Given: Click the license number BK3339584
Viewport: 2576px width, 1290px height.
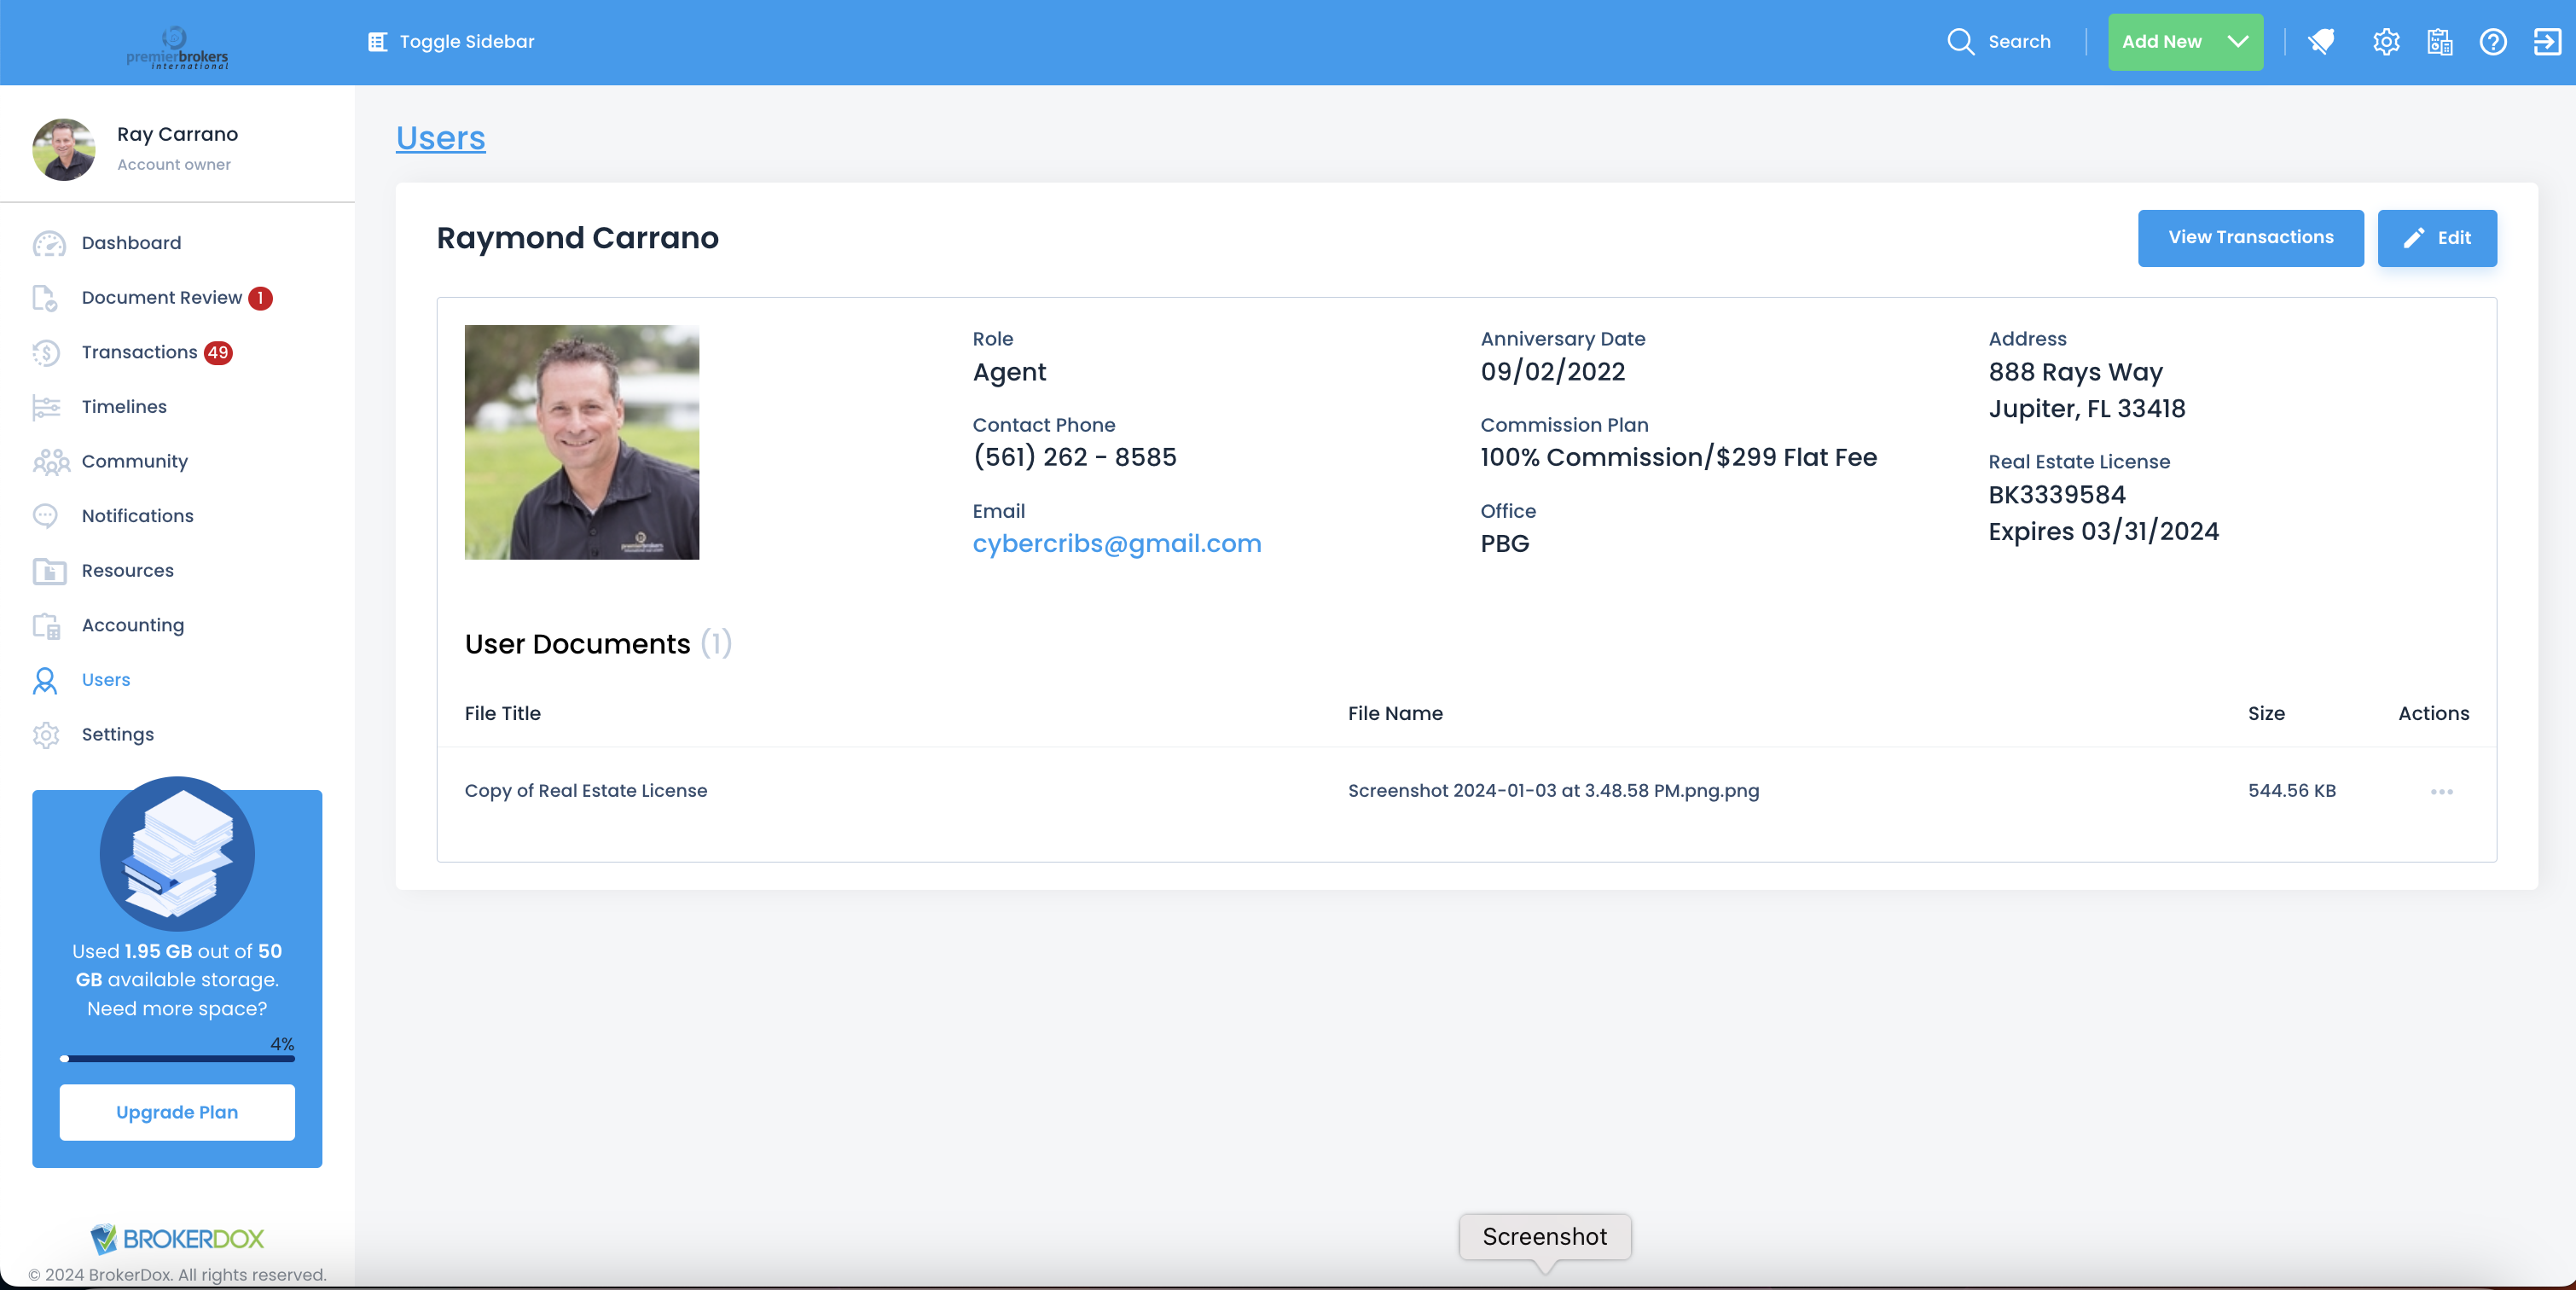Looking at the screenshot, I should (x=2057, y=495).
